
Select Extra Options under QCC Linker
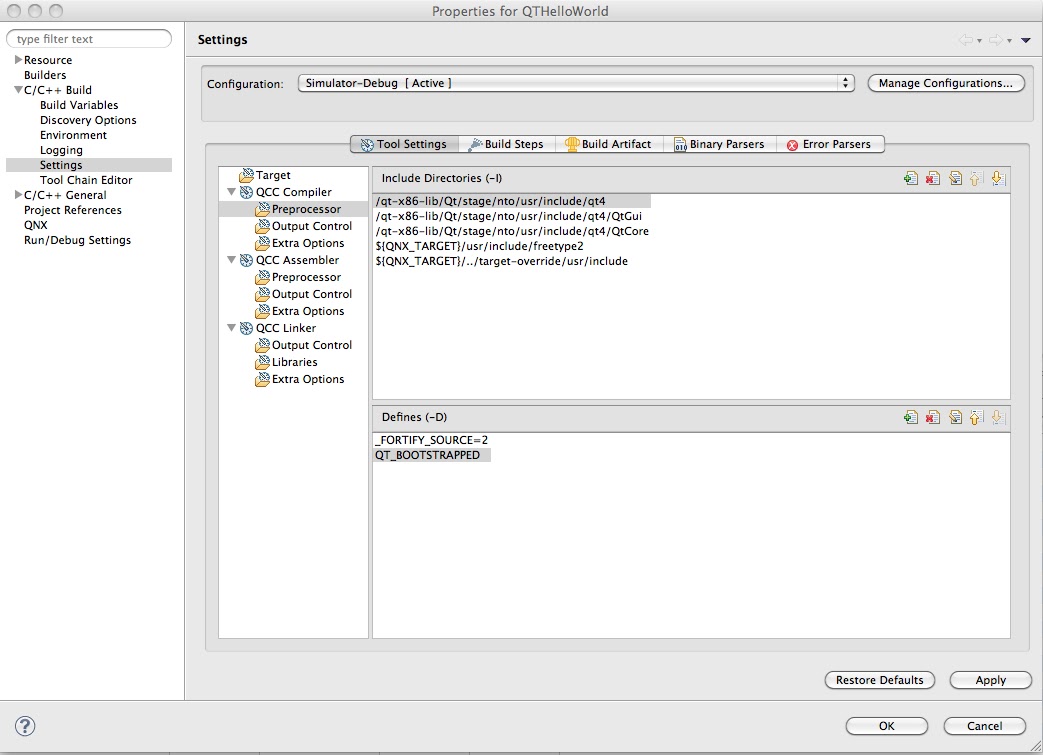click(x=308, y=379)
